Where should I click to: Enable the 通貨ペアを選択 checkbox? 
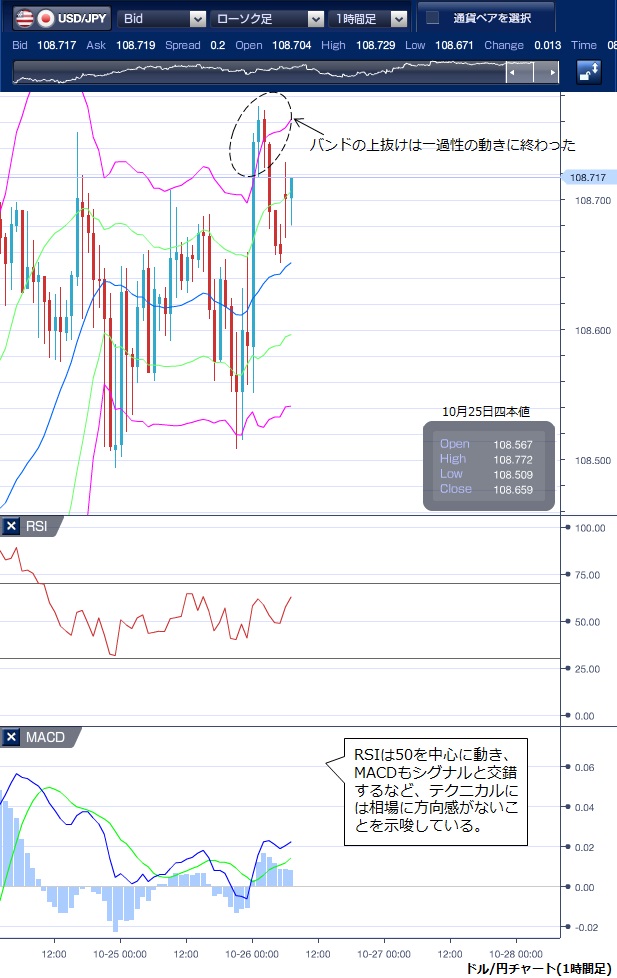point(432,18)
